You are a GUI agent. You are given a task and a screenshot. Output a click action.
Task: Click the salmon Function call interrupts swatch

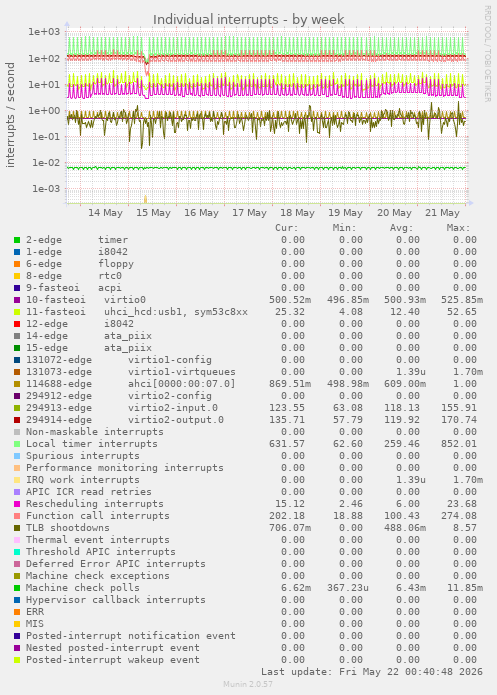tap(17, 516)
